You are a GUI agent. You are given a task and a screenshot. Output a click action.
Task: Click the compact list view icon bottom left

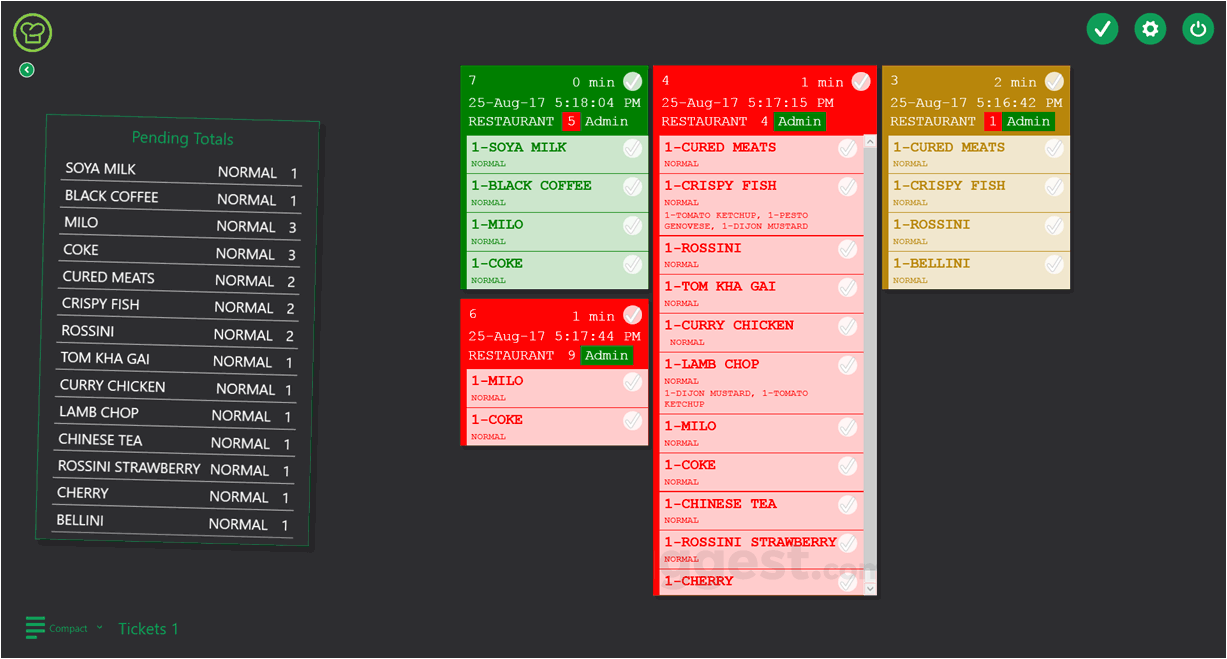(37, 628)
